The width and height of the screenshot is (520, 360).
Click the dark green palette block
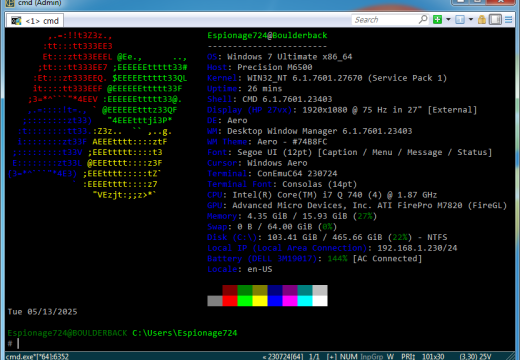tap(245, 290)
